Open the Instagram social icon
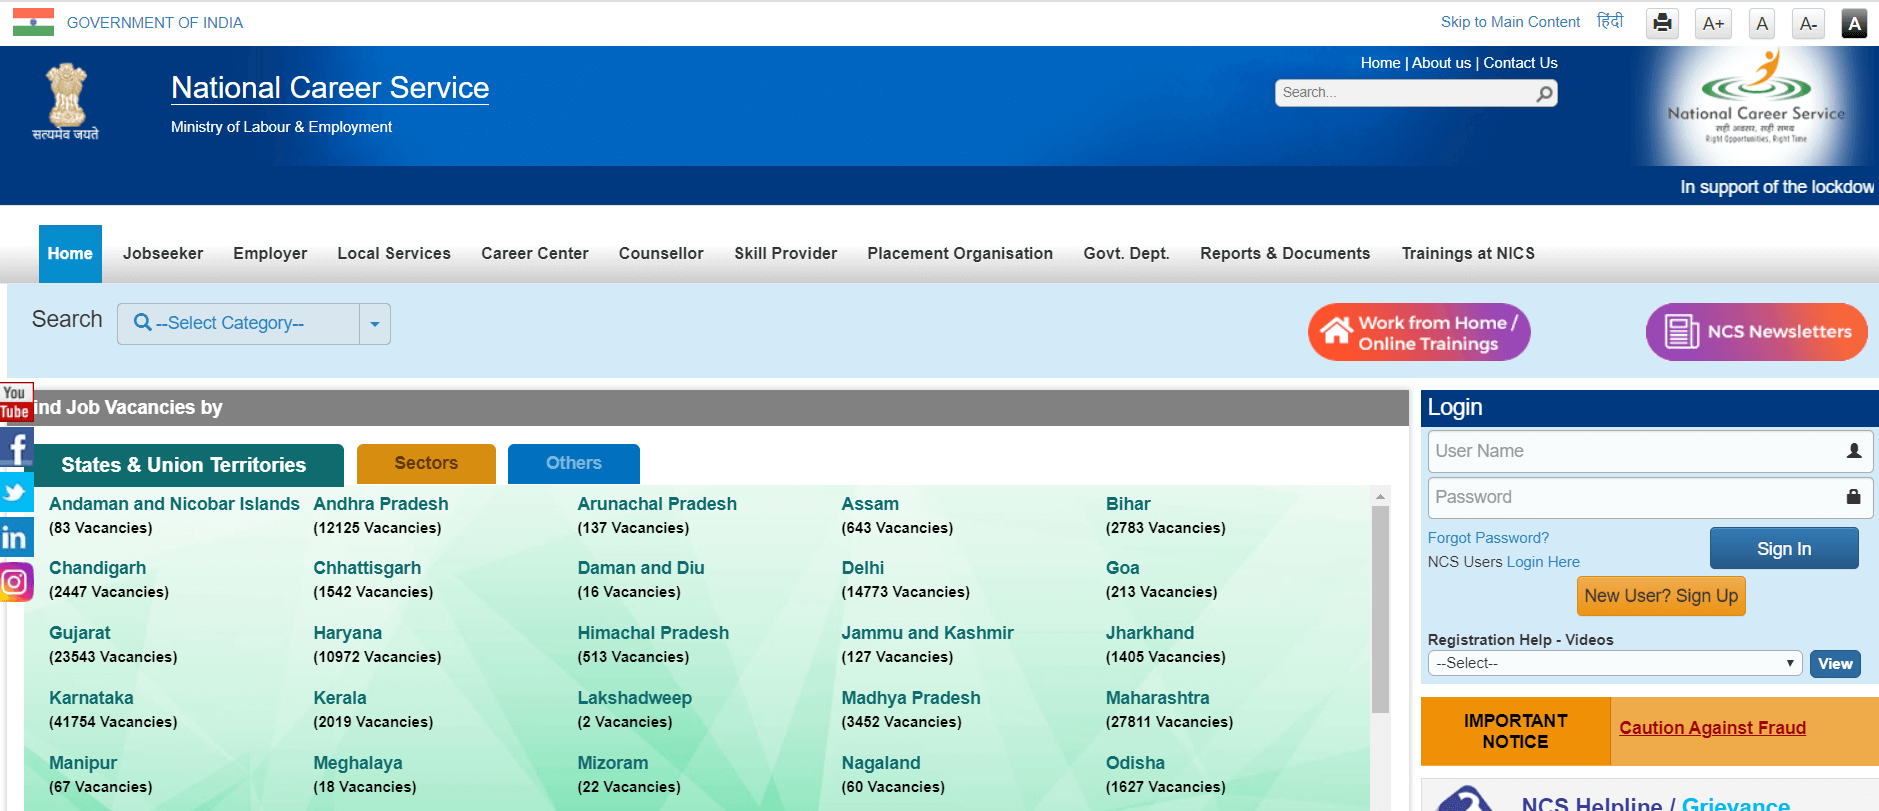Viewport: 1879px width, 811px height. [x=16, y=581]
